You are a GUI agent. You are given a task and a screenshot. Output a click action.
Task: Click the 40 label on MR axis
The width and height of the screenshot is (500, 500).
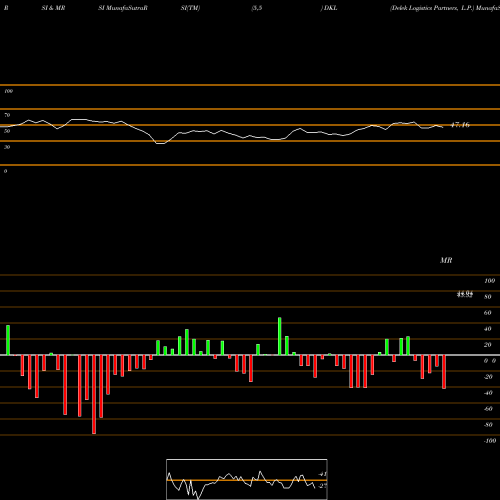(x=487, y=329)
